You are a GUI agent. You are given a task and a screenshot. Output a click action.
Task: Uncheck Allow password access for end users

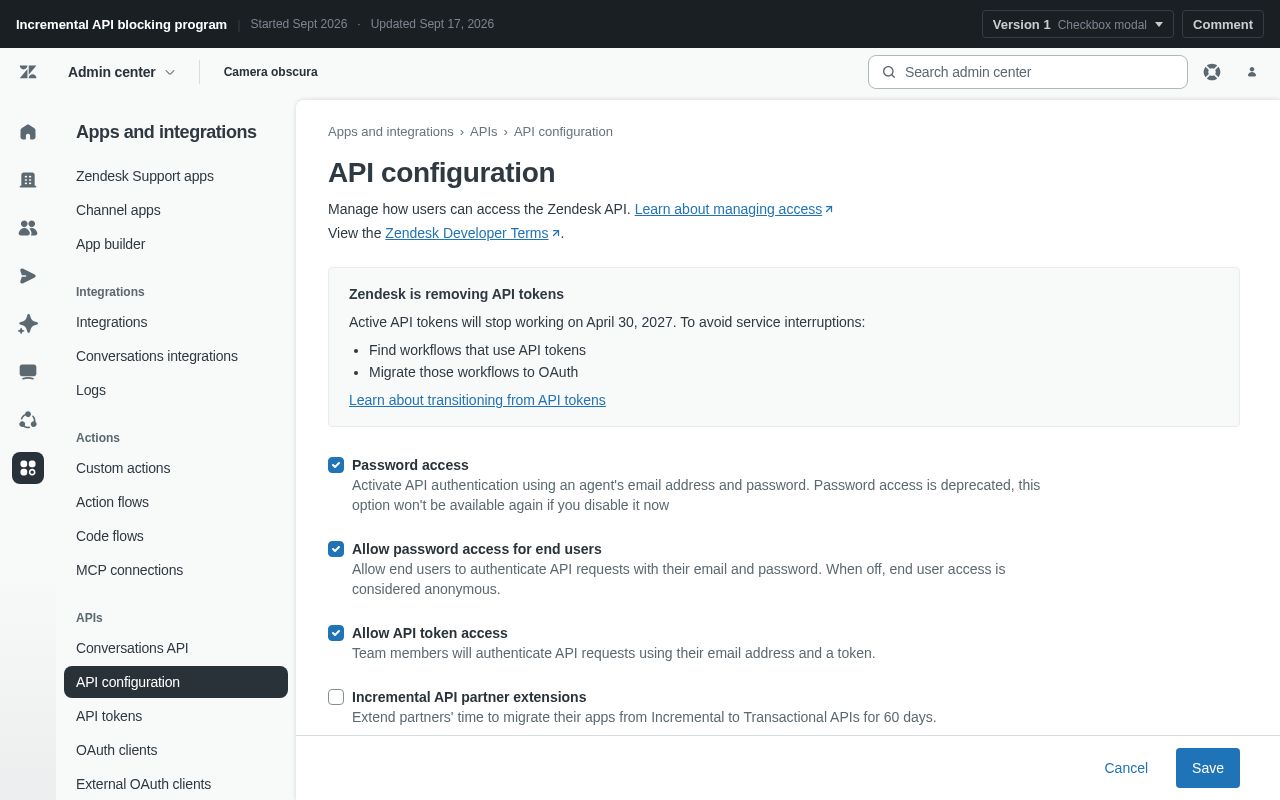(336, 549)
